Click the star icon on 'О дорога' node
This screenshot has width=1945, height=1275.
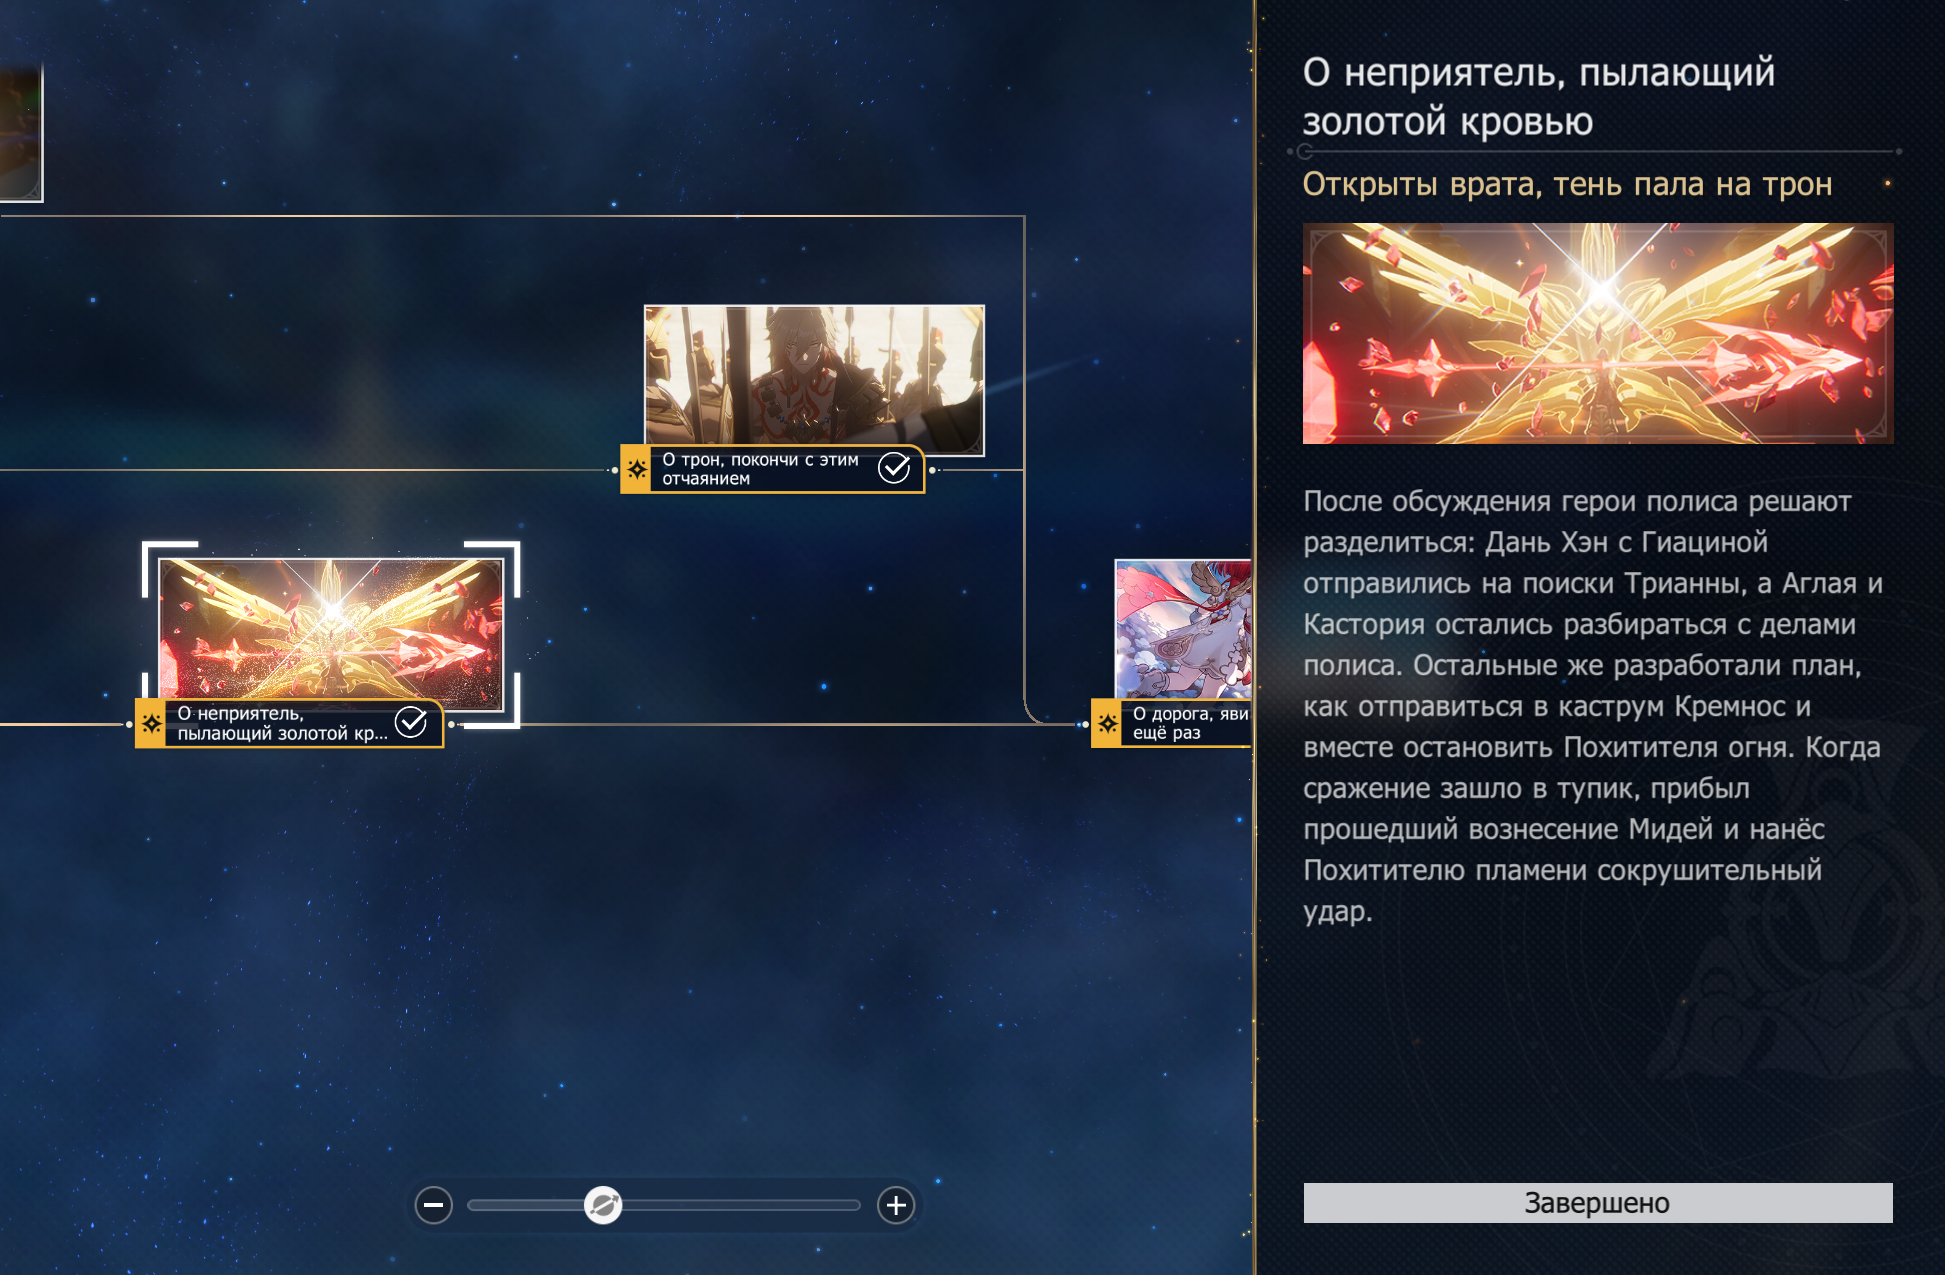1107,723
